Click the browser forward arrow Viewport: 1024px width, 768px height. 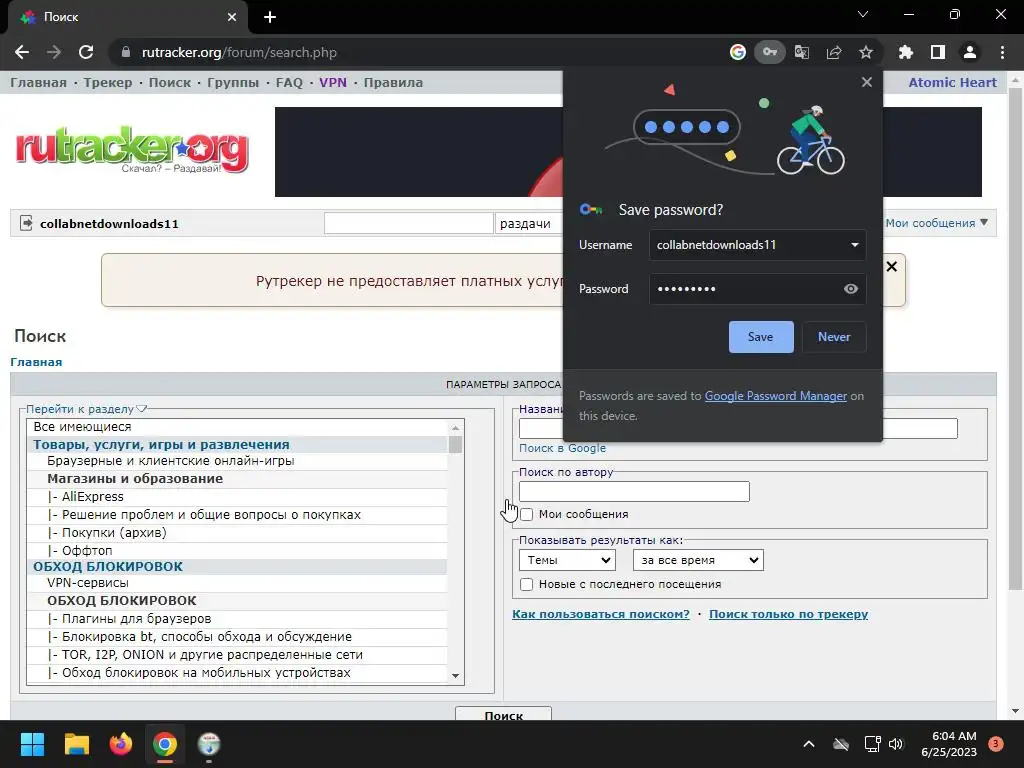54,52
